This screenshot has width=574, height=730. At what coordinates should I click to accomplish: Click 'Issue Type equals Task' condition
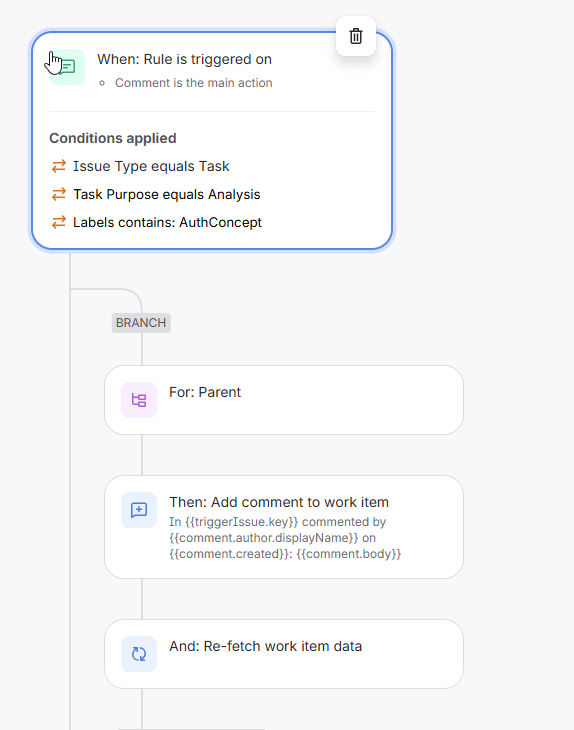pos(151,166)
